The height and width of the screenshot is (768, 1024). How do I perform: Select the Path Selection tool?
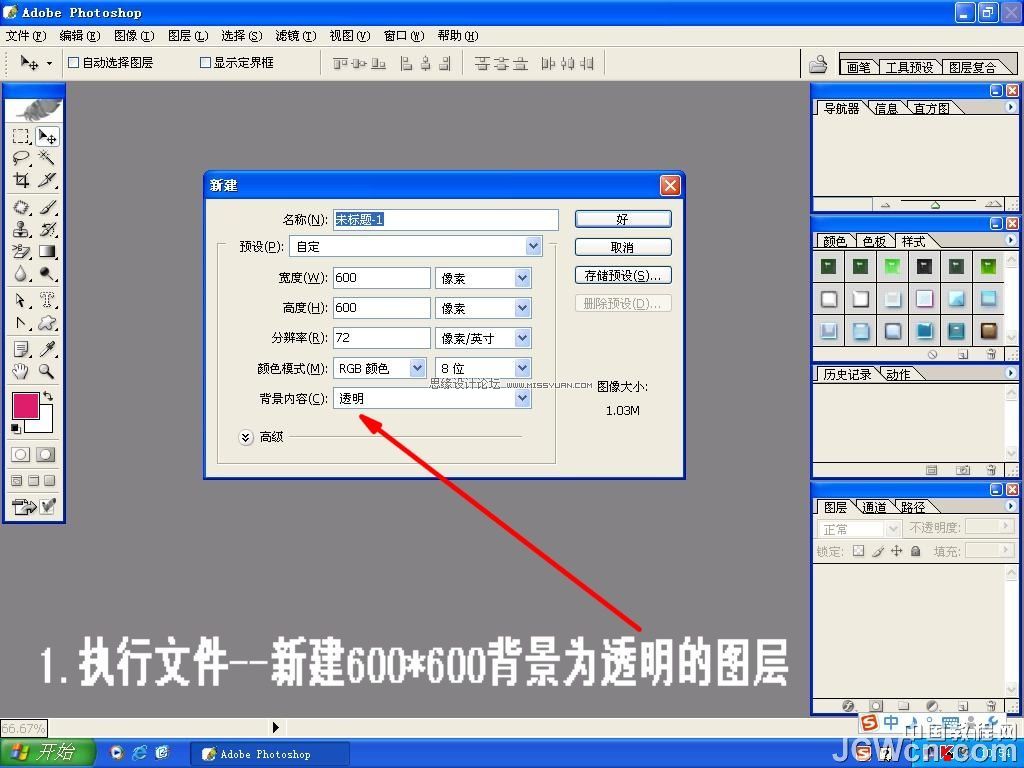tap(21, 300)
